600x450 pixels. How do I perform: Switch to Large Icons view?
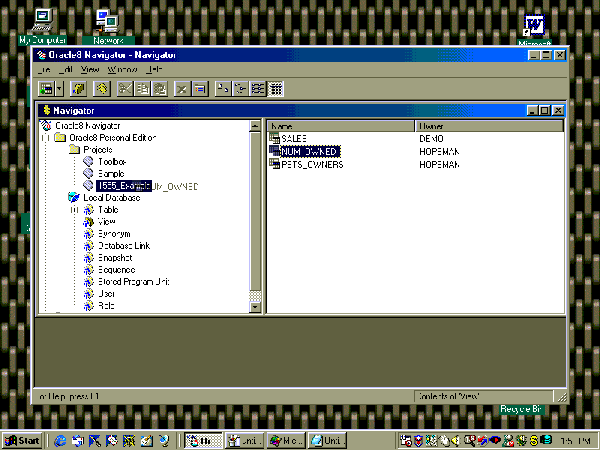point(223,89)
